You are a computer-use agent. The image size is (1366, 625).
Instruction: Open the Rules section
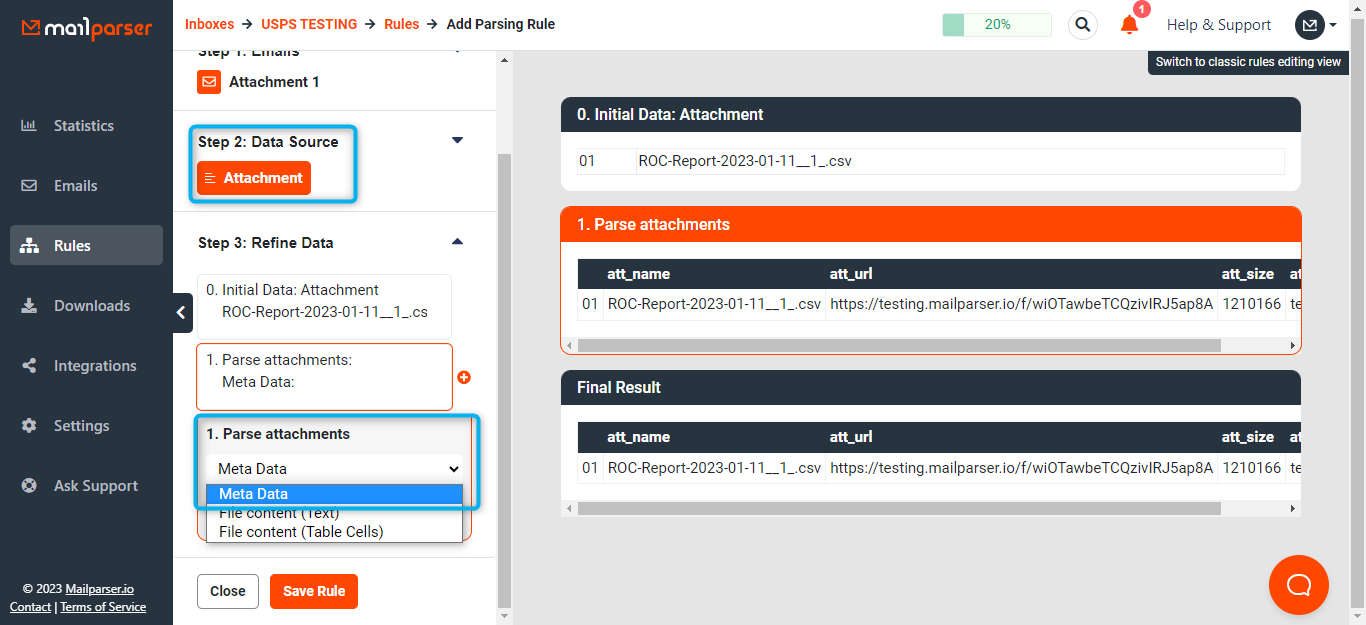point(86,245)
